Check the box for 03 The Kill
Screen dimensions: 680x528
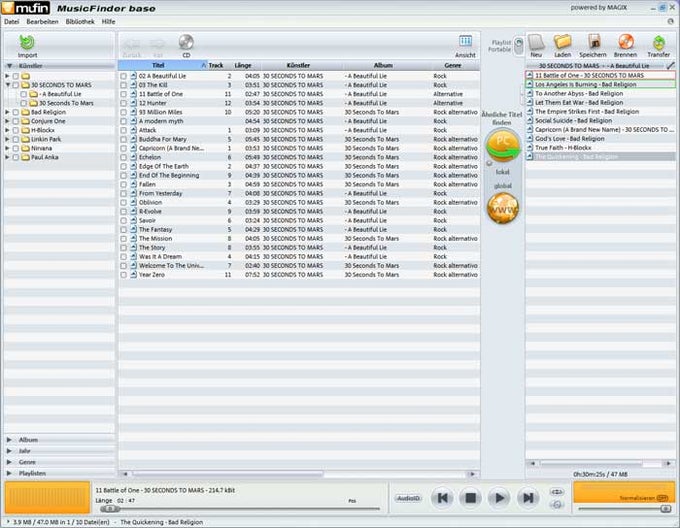point(124,85)
